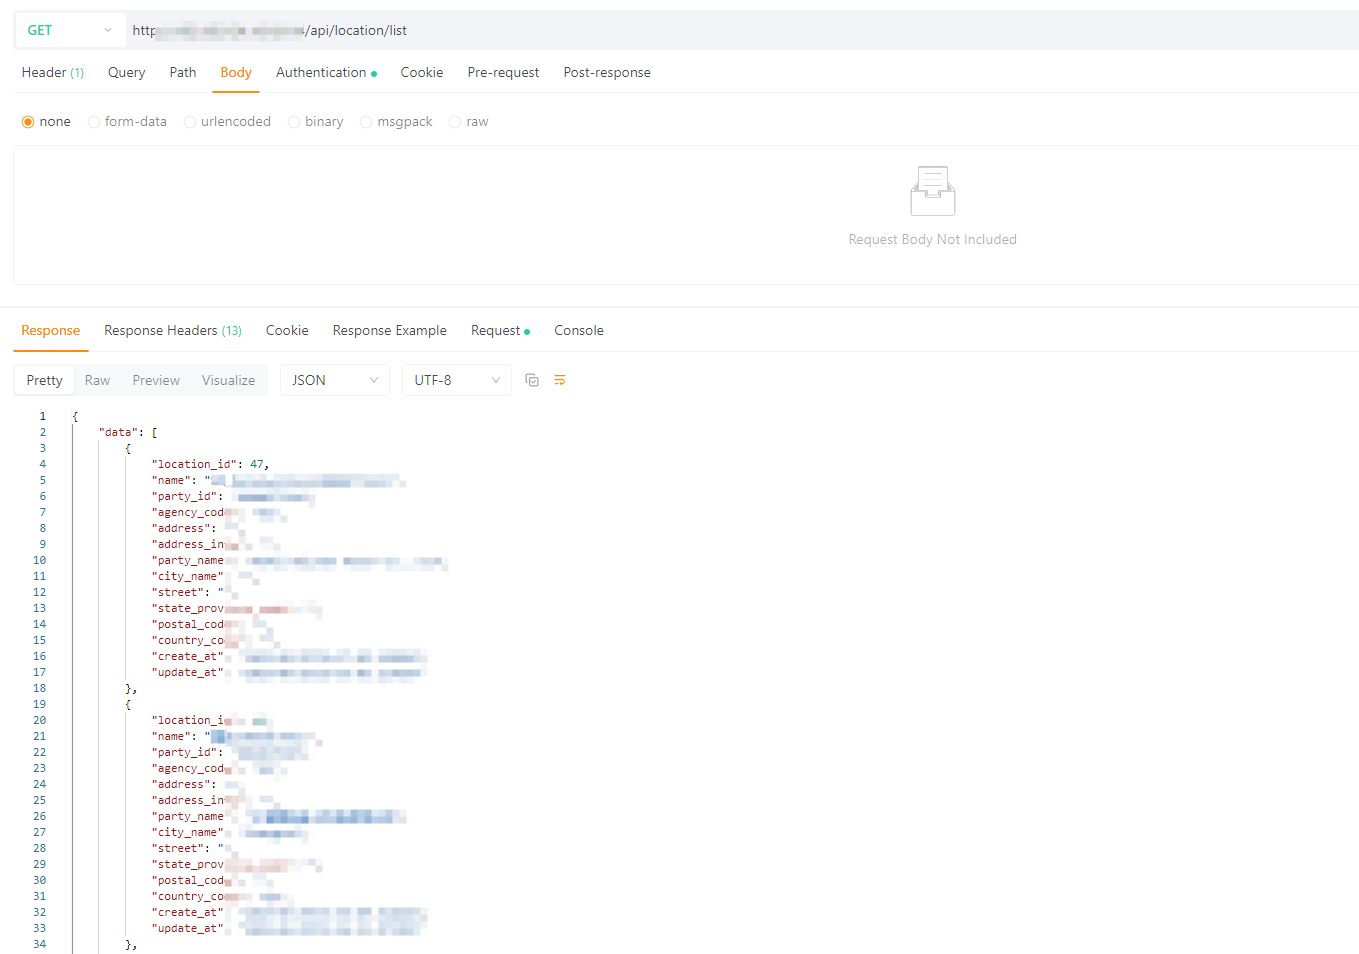Select the binary body option
Viewport: 1359px width, 954px height.
(294, 122)
